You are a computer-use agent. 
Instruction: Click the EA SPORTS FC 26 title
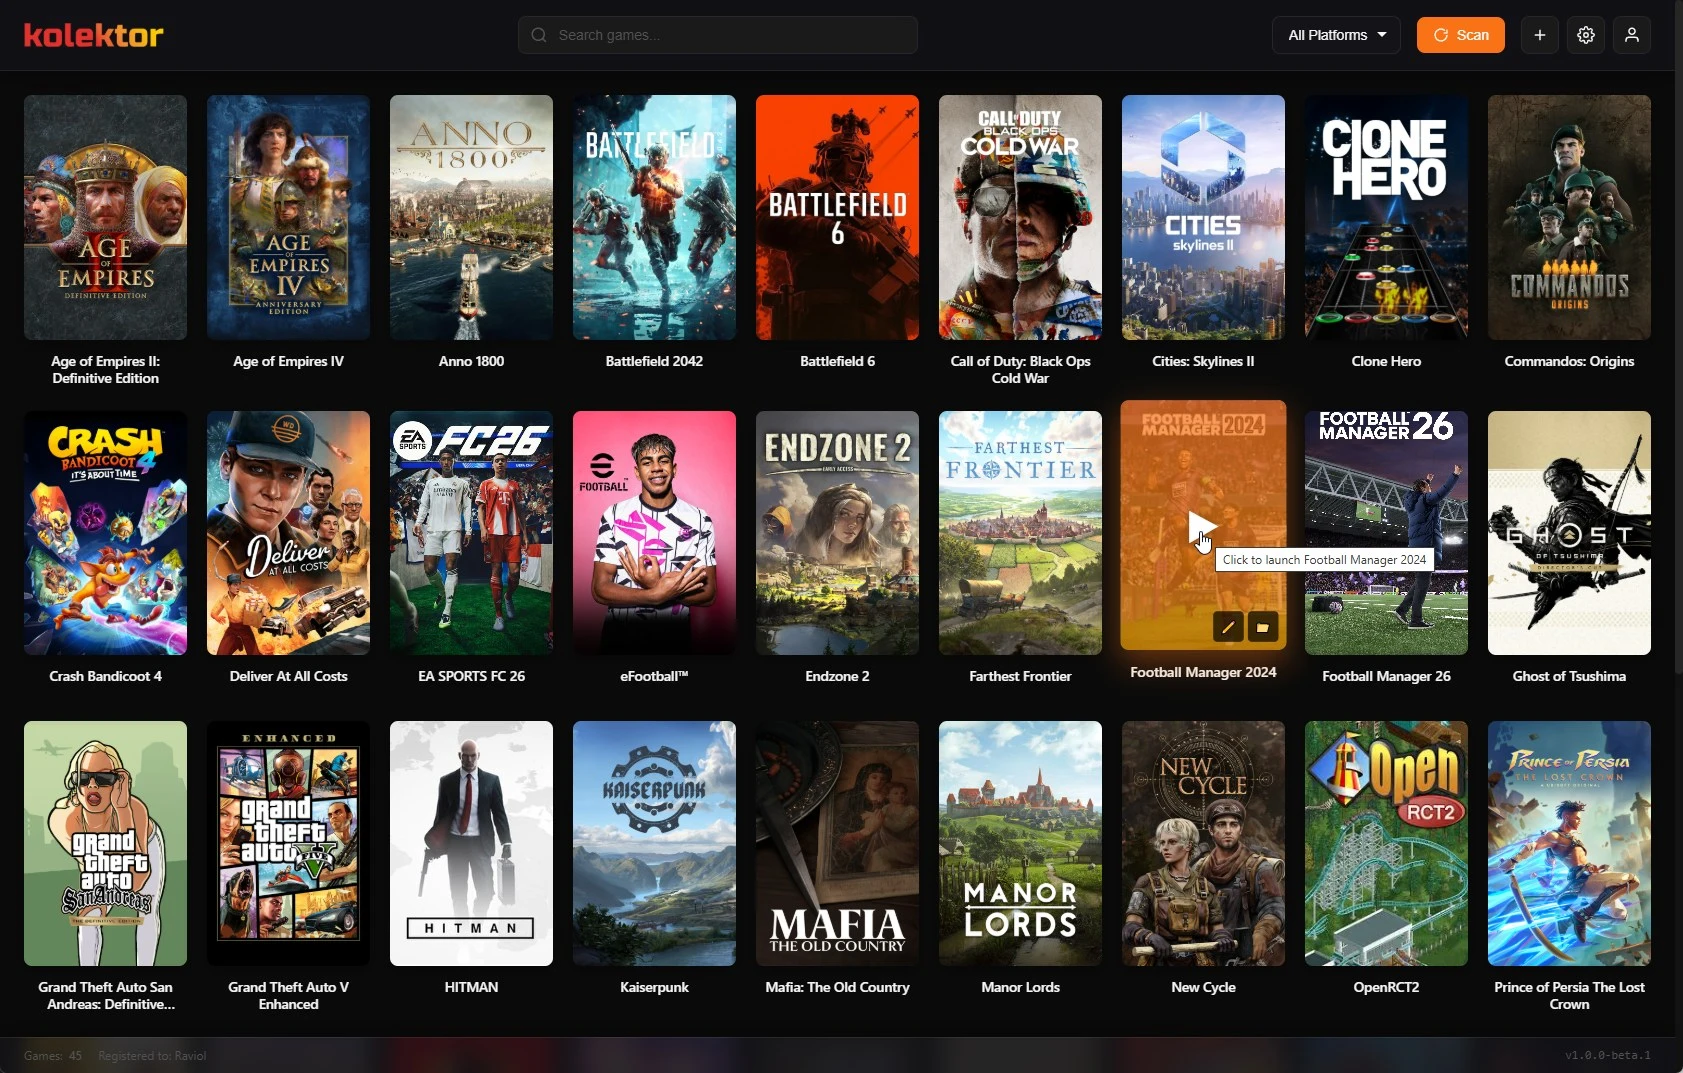click(471, 676)
